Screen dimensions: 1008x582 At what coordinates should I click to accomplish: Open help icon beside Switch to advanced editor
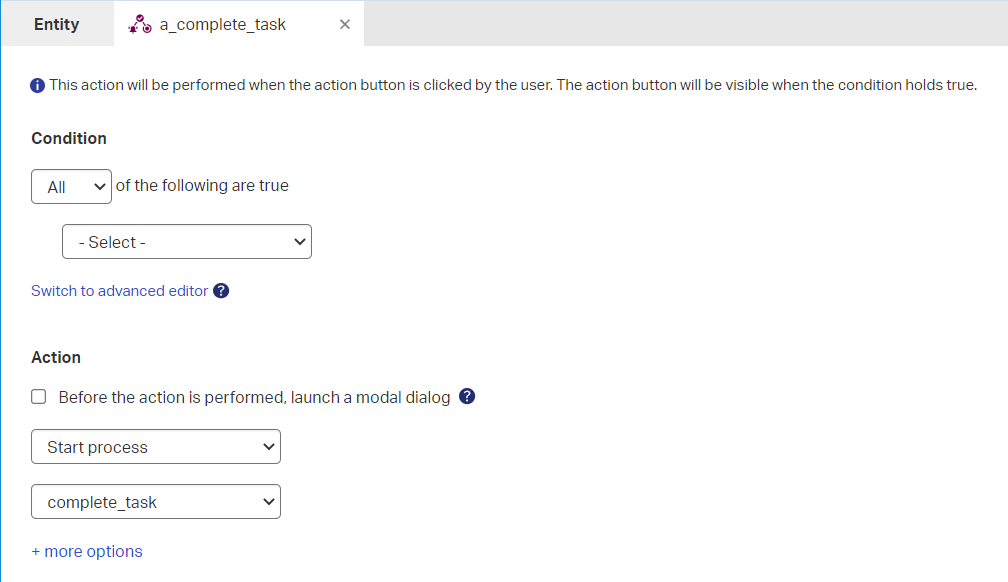[x=222, y=291]
